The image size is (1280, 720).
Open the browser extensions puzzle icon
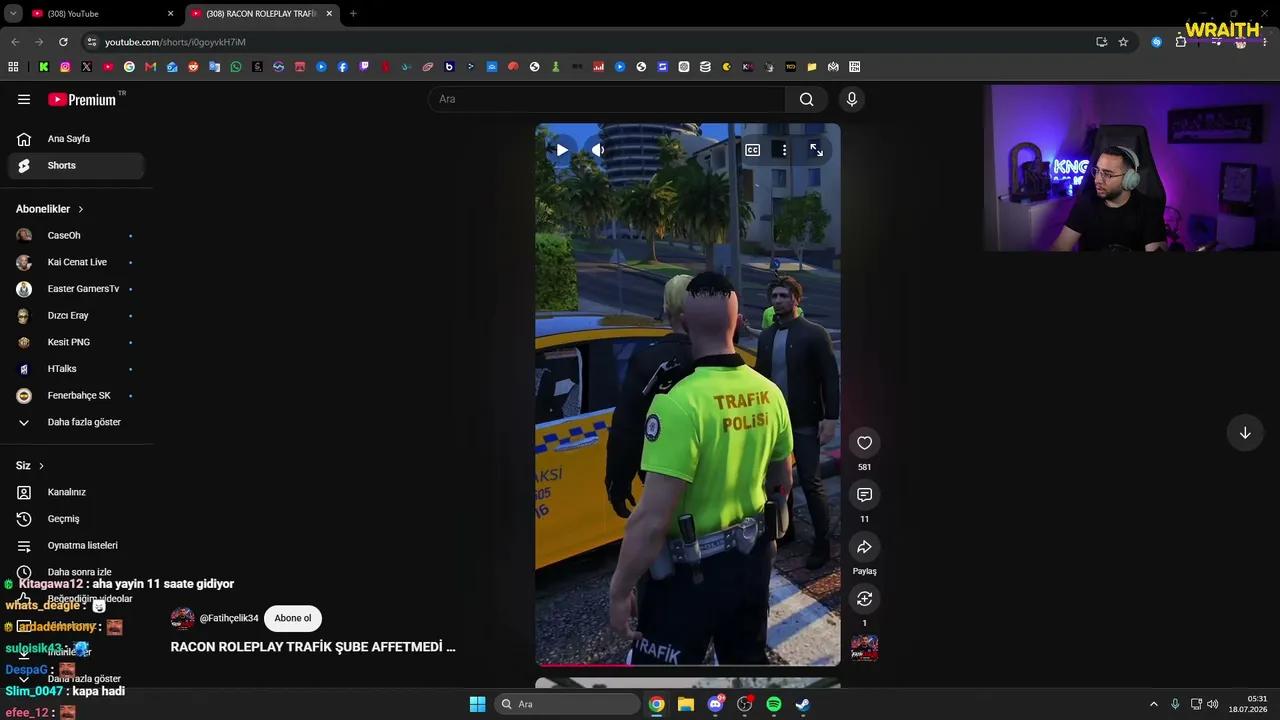coord(1181,42)
